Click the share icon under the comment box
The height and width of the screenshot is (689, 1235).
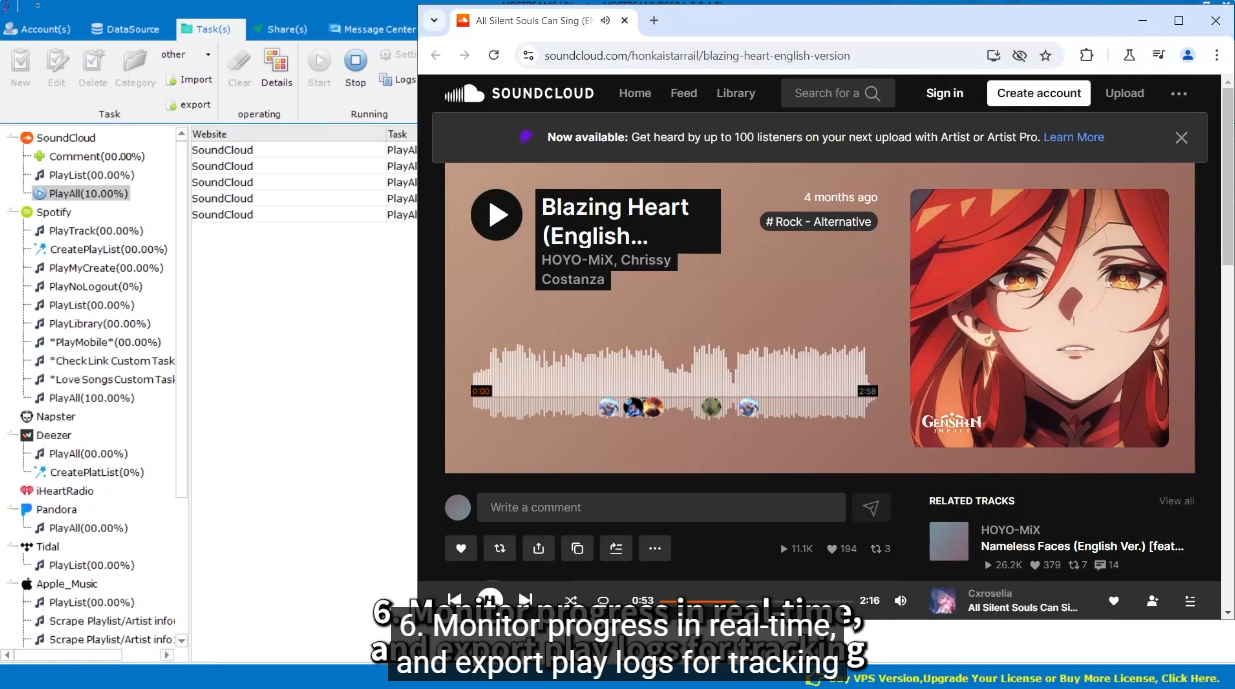tap(539, 548)
